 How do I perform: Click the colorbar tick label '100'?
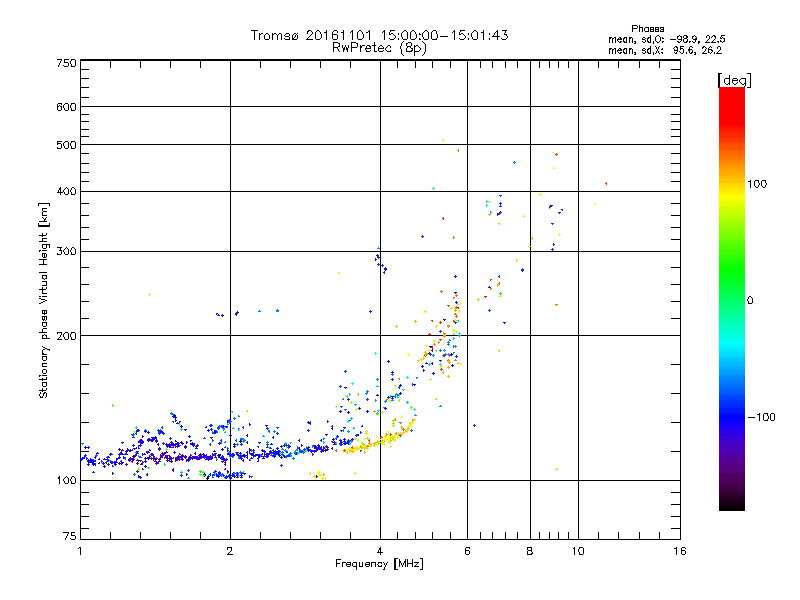(x=757, y=184)
